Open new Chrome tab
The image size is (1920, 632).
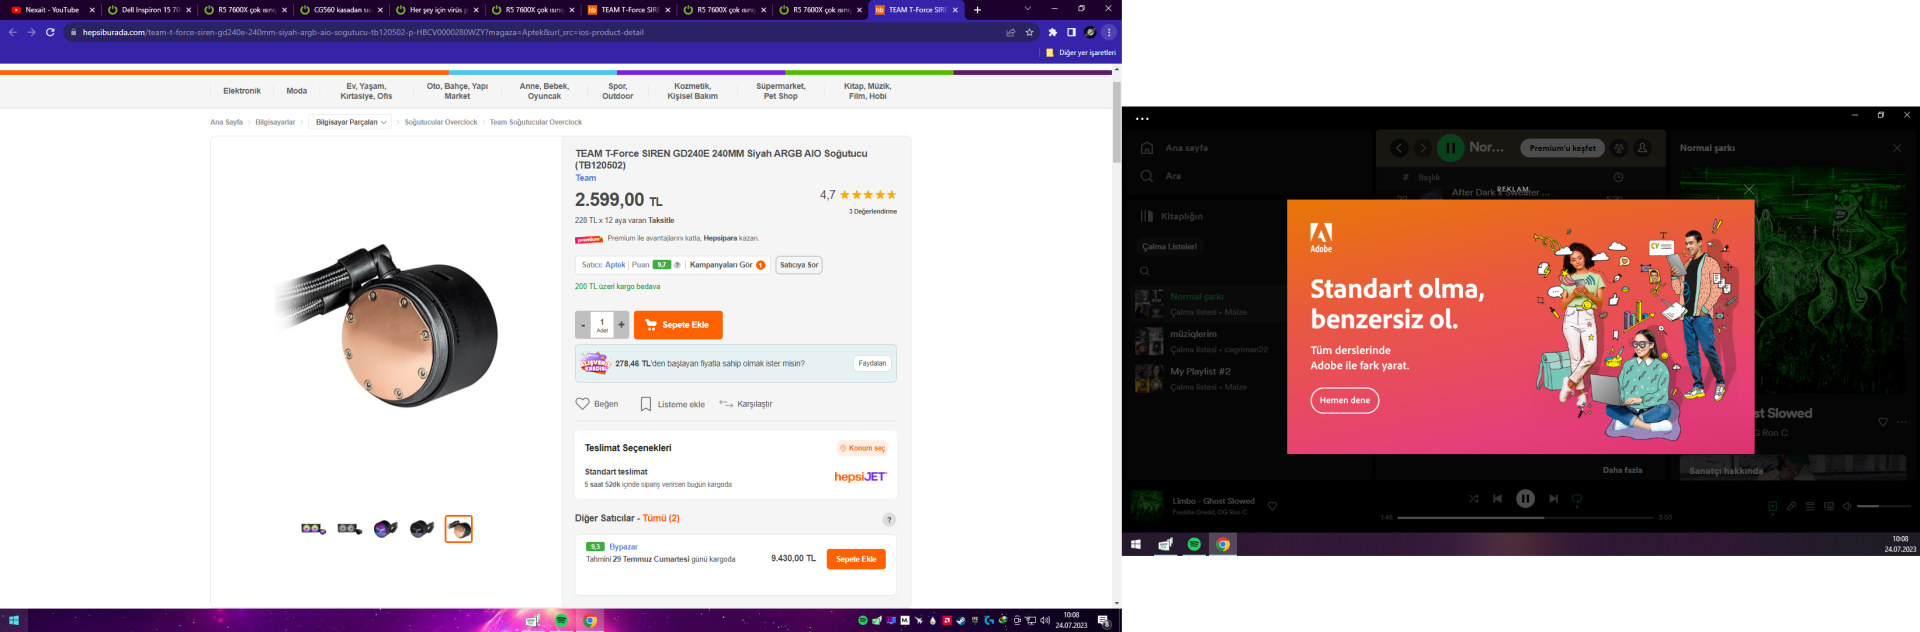tap(977, 10)
